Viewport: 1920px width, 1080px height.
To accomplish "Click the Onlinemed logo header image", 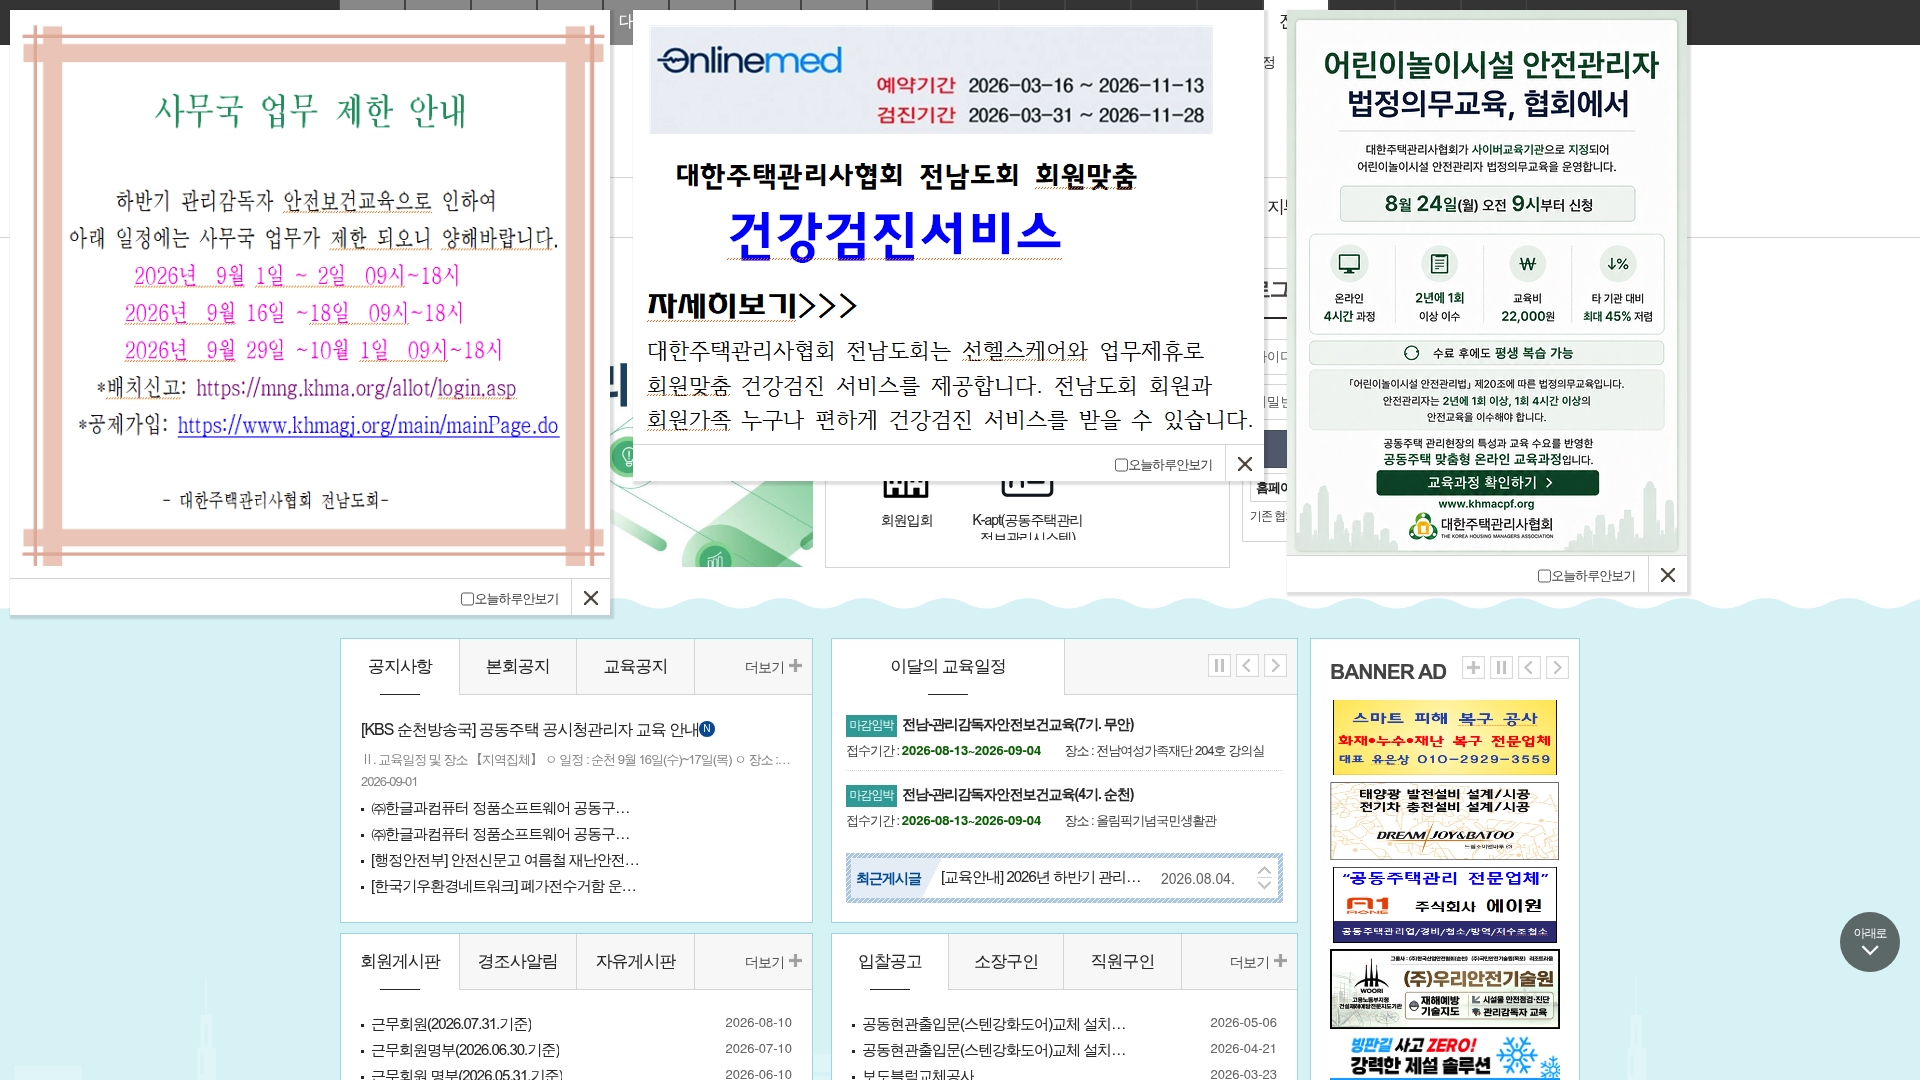I will coord(930,80).
